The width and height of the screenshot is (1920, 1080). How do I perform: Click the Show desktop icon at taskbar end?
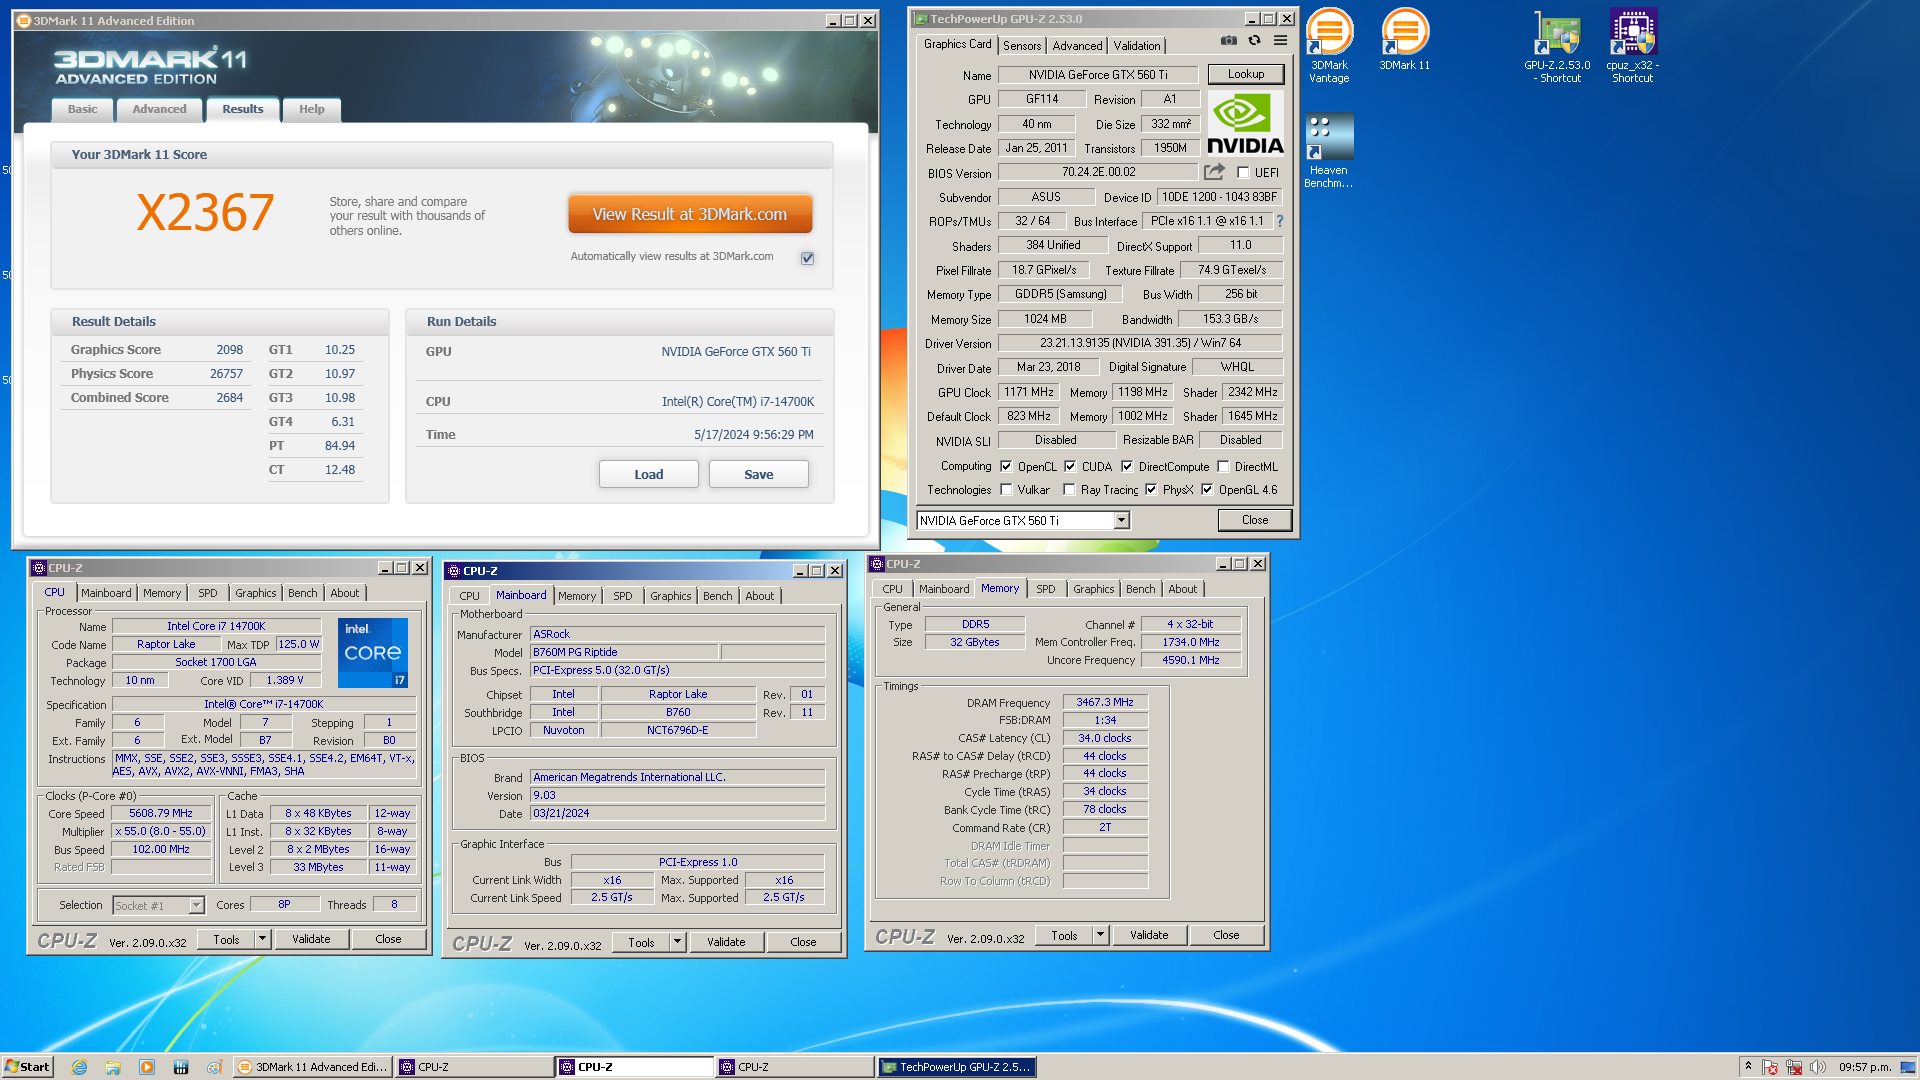tap(1908, 1067)
